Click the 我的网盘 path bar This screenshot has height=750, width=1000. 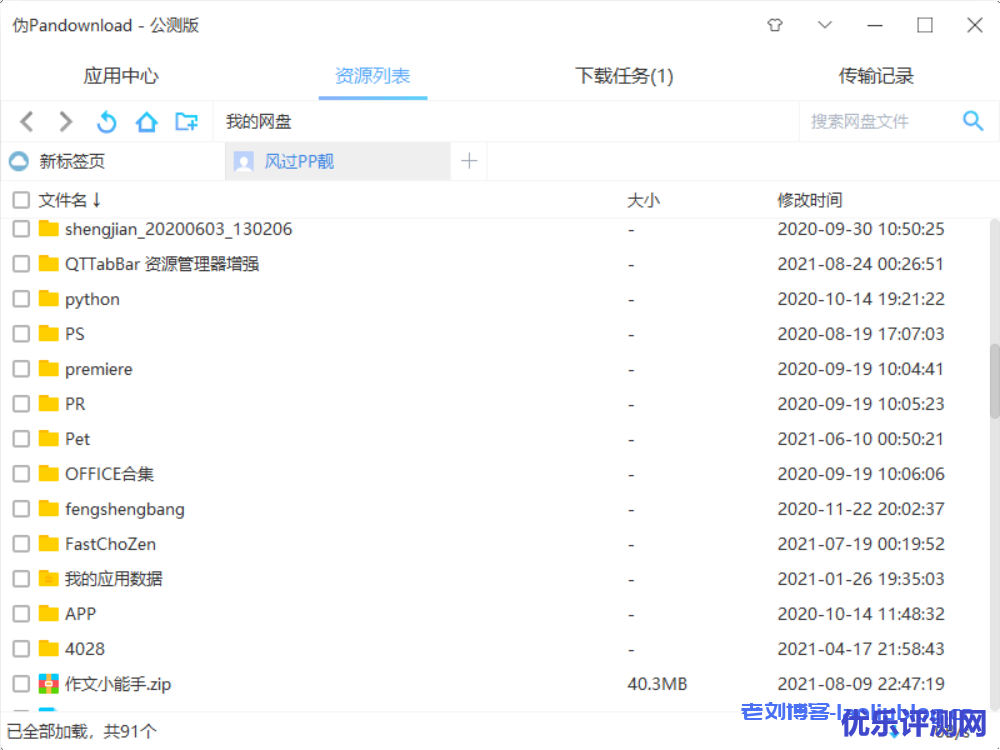point(505,121)
